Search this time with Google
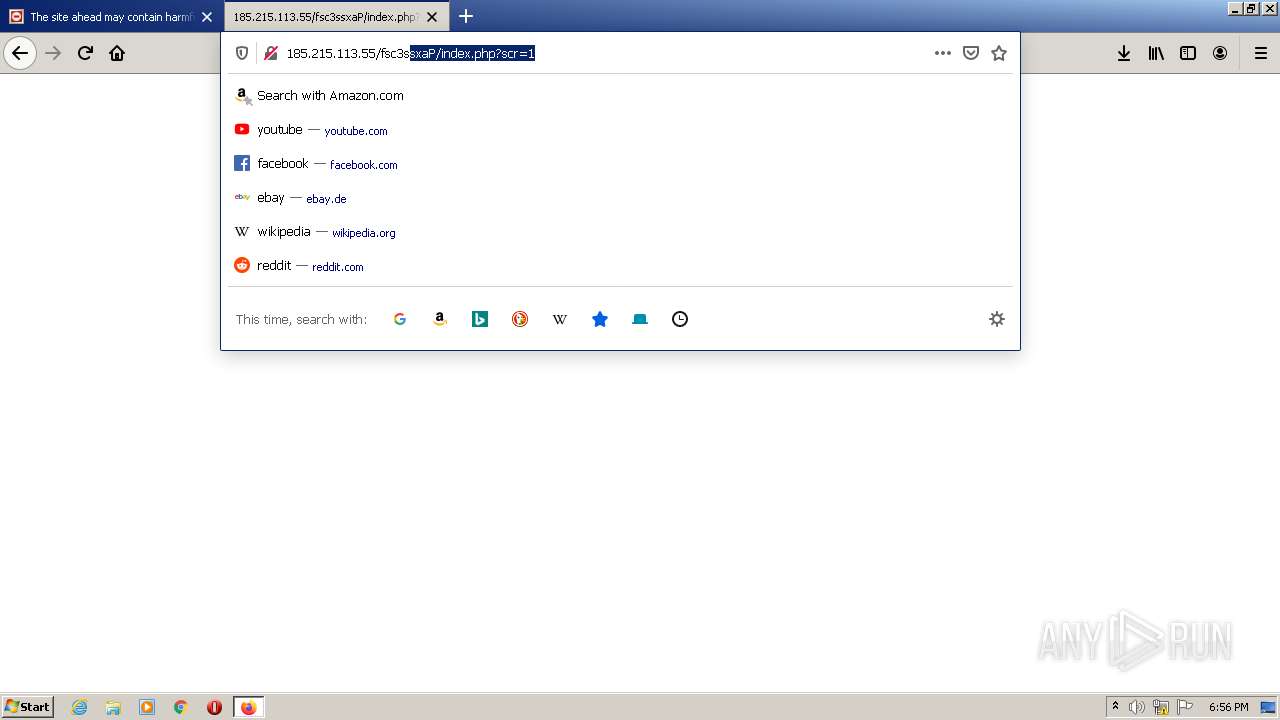This screenshot has height=720, width=1280. tap(400, 319)
